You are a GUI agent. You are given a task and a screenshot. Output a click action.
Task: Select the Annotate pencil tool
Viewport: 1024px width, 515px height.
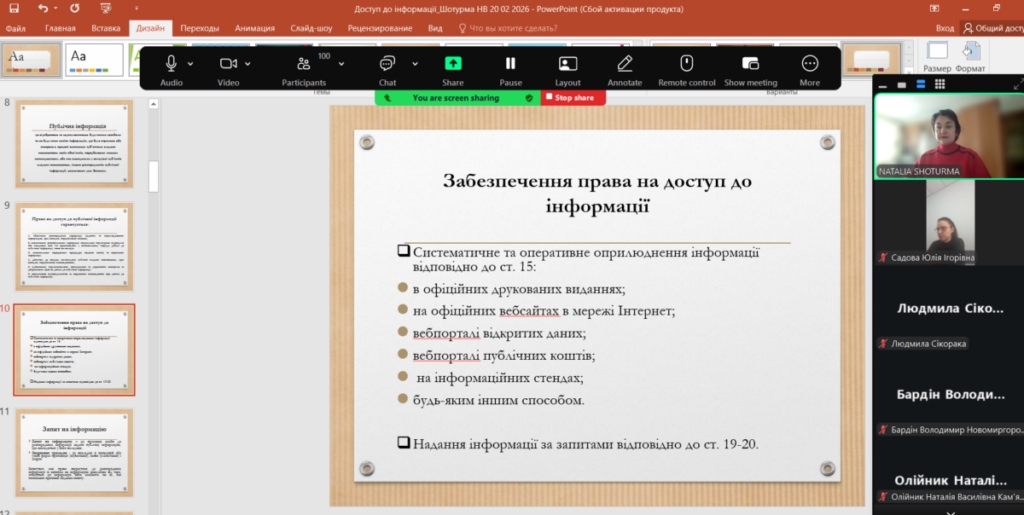(625, 64)
